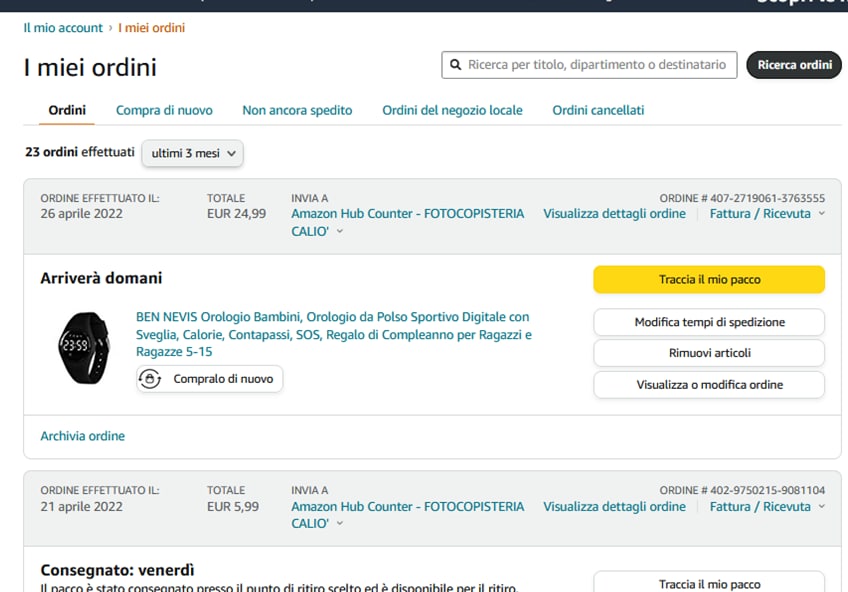Select the Ordini del negozio locale tab
Viewport: 848px width, 592px height.
point(452,110)
